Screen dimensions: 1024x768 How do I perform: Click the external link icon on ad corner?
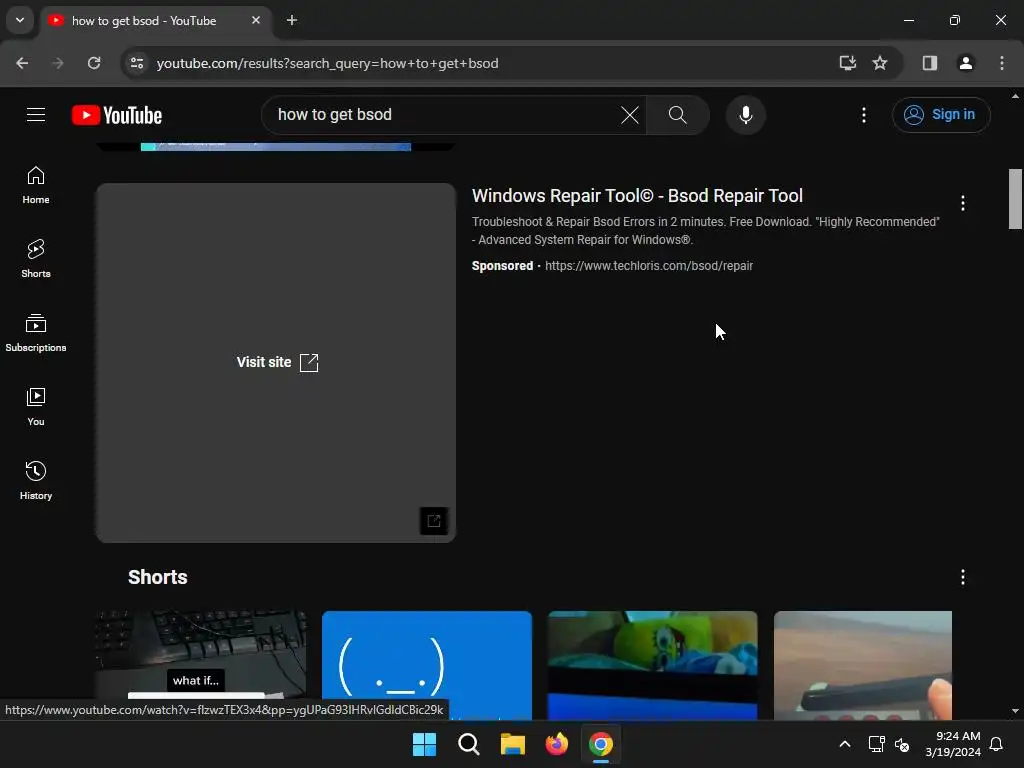point(434,521)
